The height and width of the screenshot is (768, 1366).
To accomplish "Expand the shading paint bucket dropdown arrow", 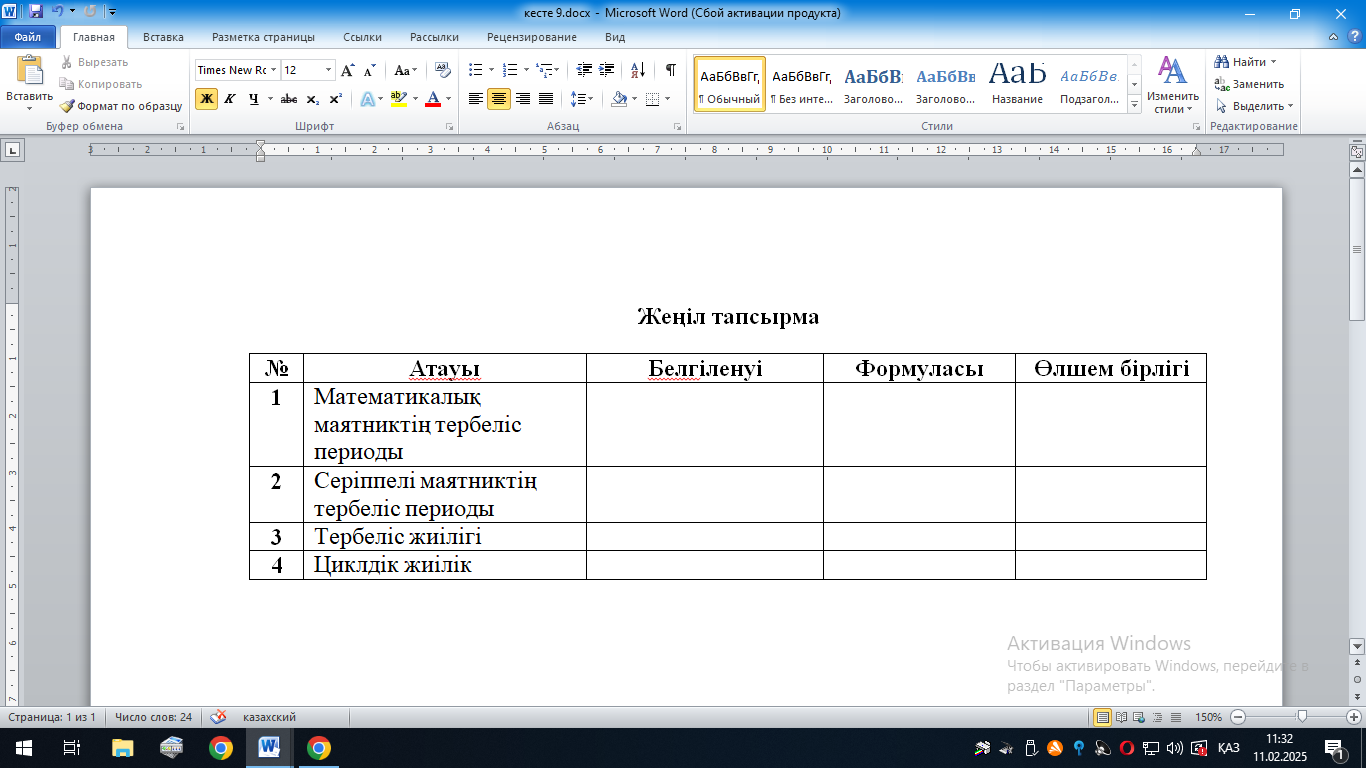I will [x=635, y=99].
